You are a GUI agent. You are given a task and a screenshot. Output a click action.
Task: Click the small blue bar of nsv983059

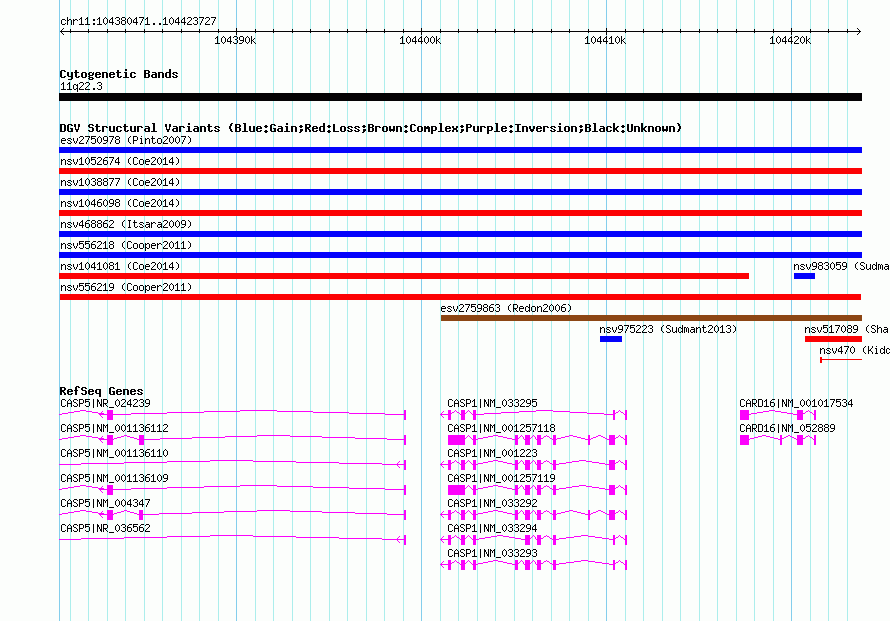804,276
